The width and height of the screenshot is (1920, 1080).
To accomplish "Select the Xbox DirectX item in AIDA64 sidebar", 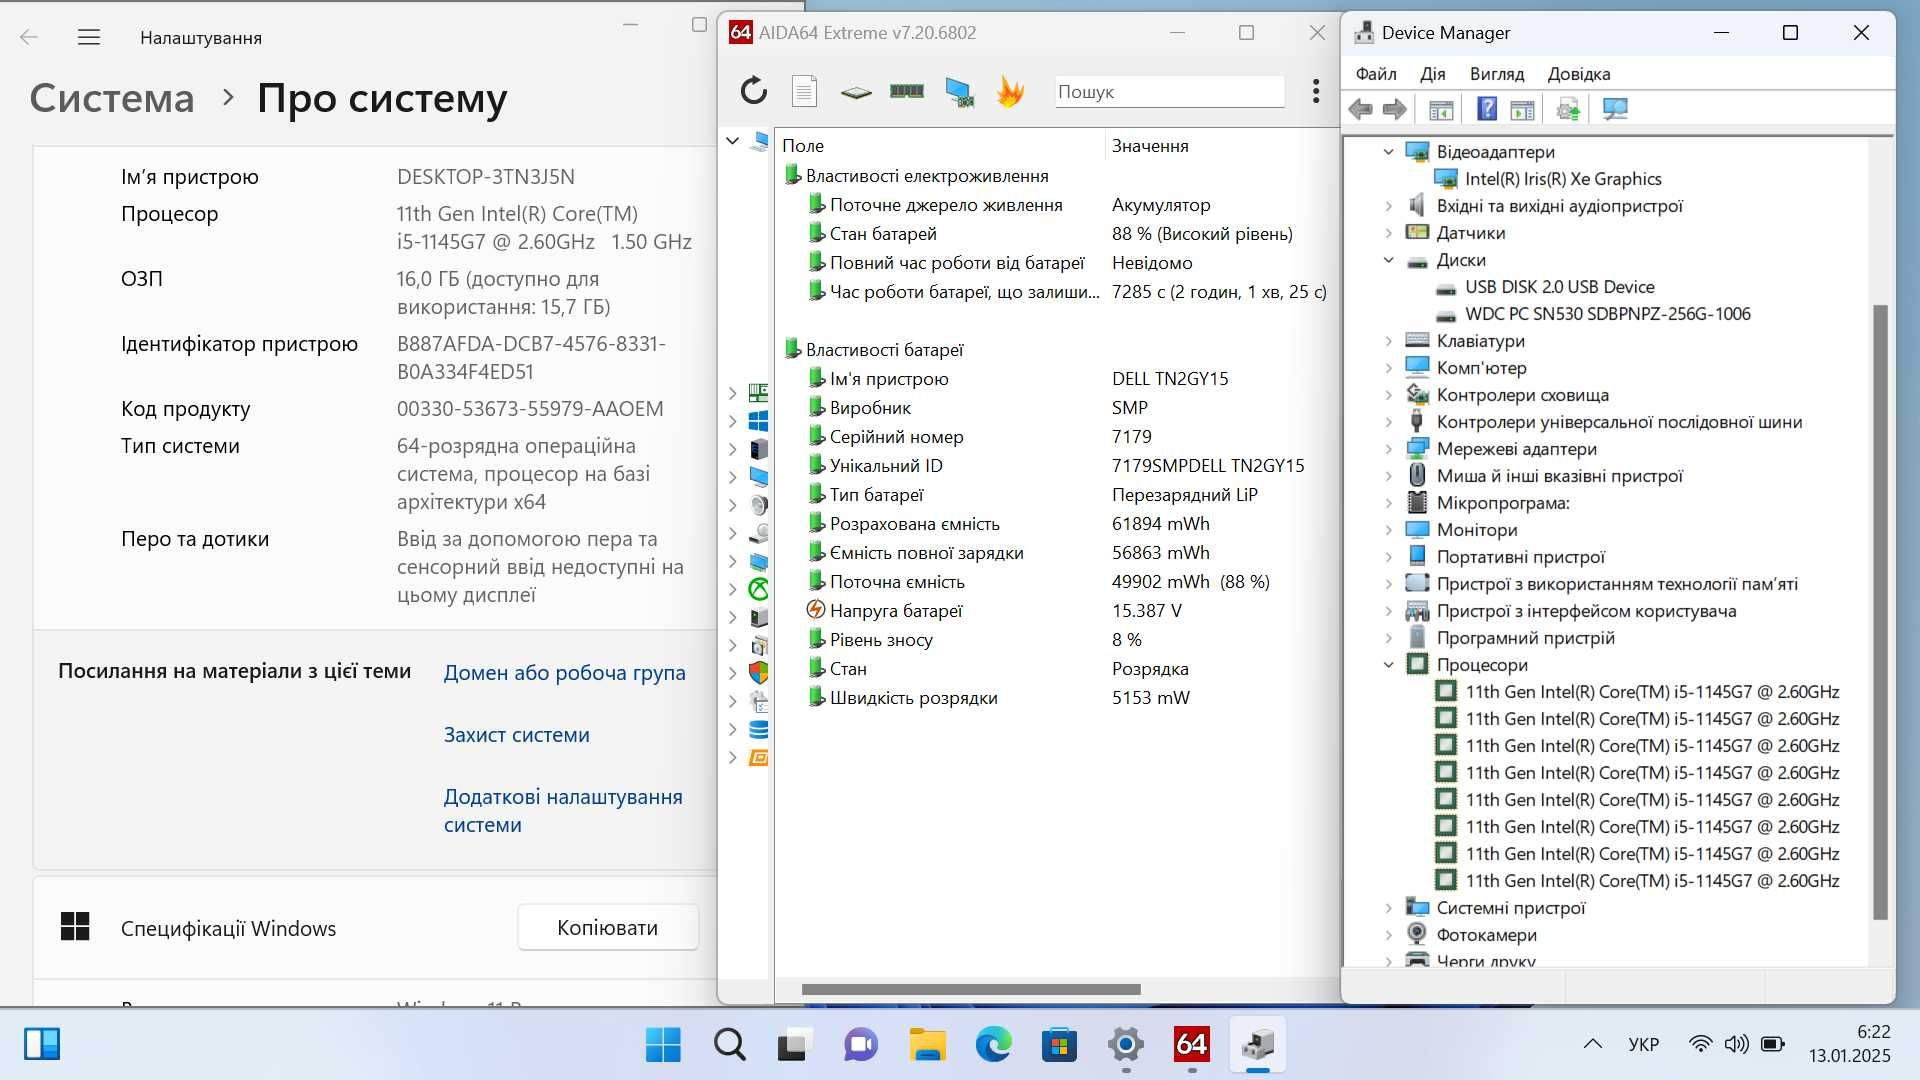I will pyautogui.click(x=759, y=589).
